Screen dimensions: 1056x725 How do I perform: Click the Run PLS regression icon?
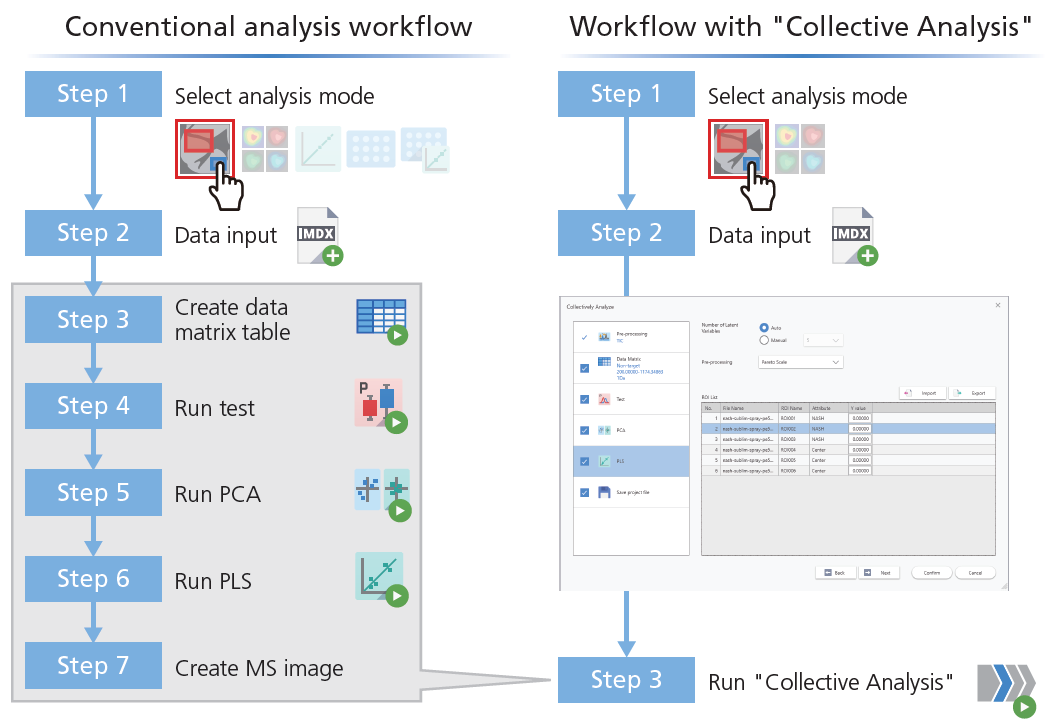tap(381, 579)
